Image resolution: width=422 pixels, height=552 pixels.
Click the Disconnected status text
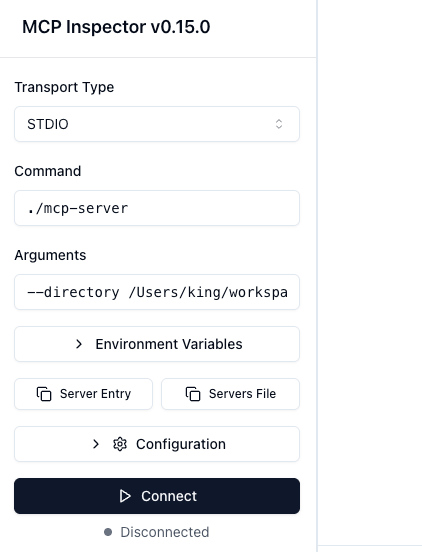[x=165, y=532]
